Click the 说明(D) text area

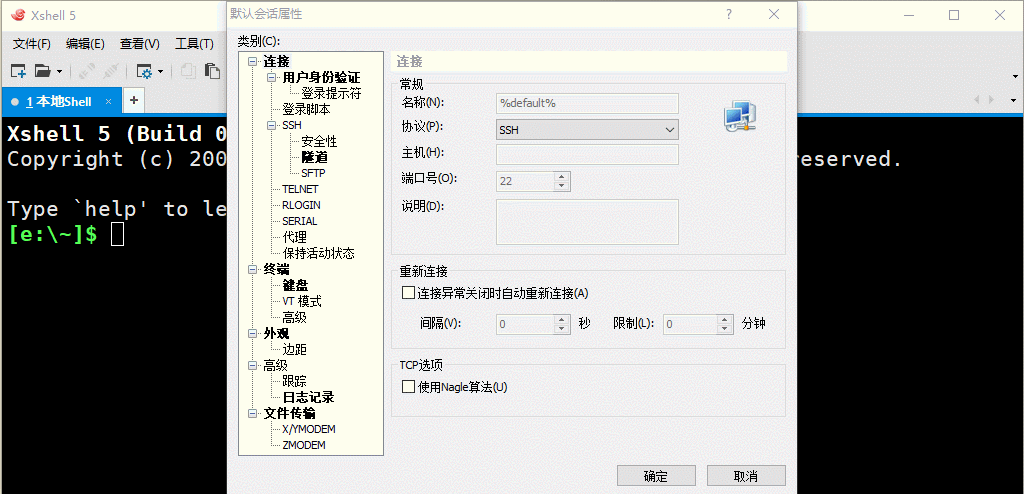tap(587, 222)
